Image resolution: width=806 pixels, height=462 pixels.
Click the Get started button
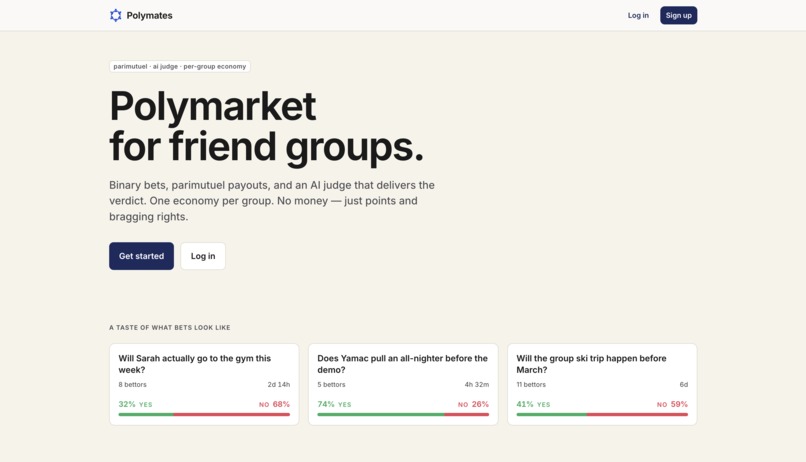click(141, 256)
